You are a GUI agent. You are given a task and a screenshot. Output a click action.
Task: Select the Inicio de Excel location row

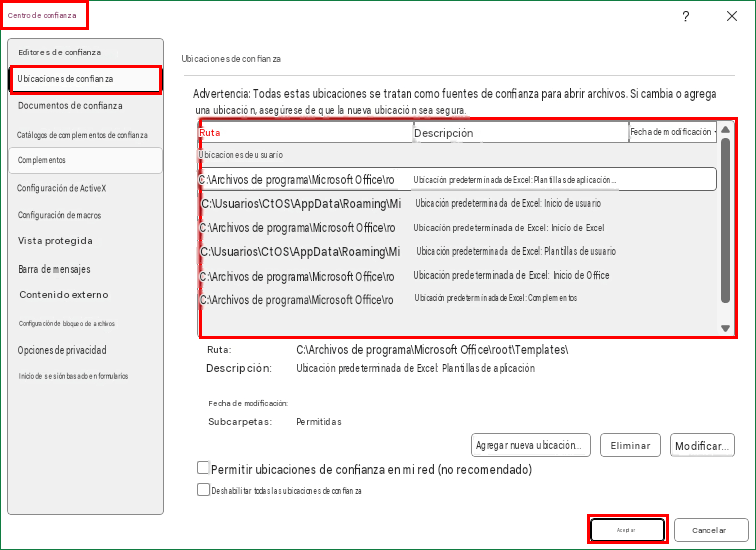pos(457,228)
